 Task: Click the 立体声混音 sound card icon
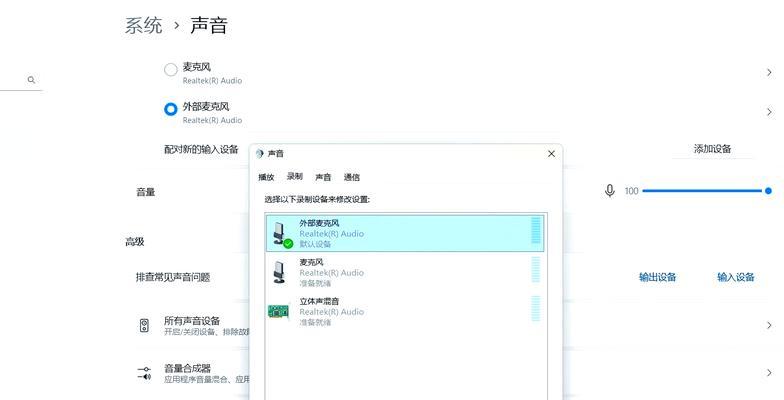278,312
